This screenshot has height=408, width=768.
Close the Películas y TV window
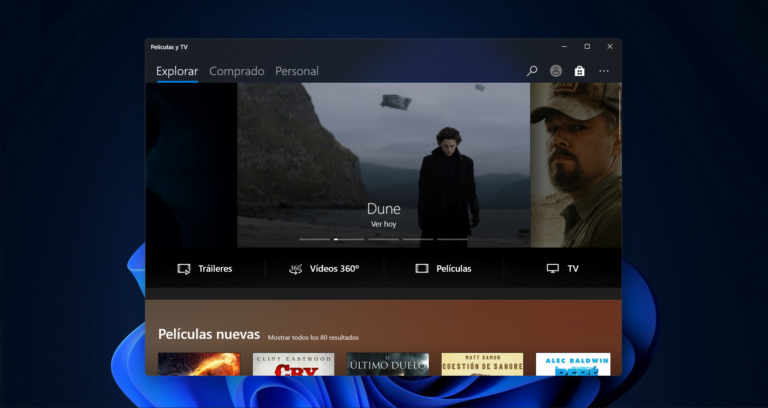610,47
